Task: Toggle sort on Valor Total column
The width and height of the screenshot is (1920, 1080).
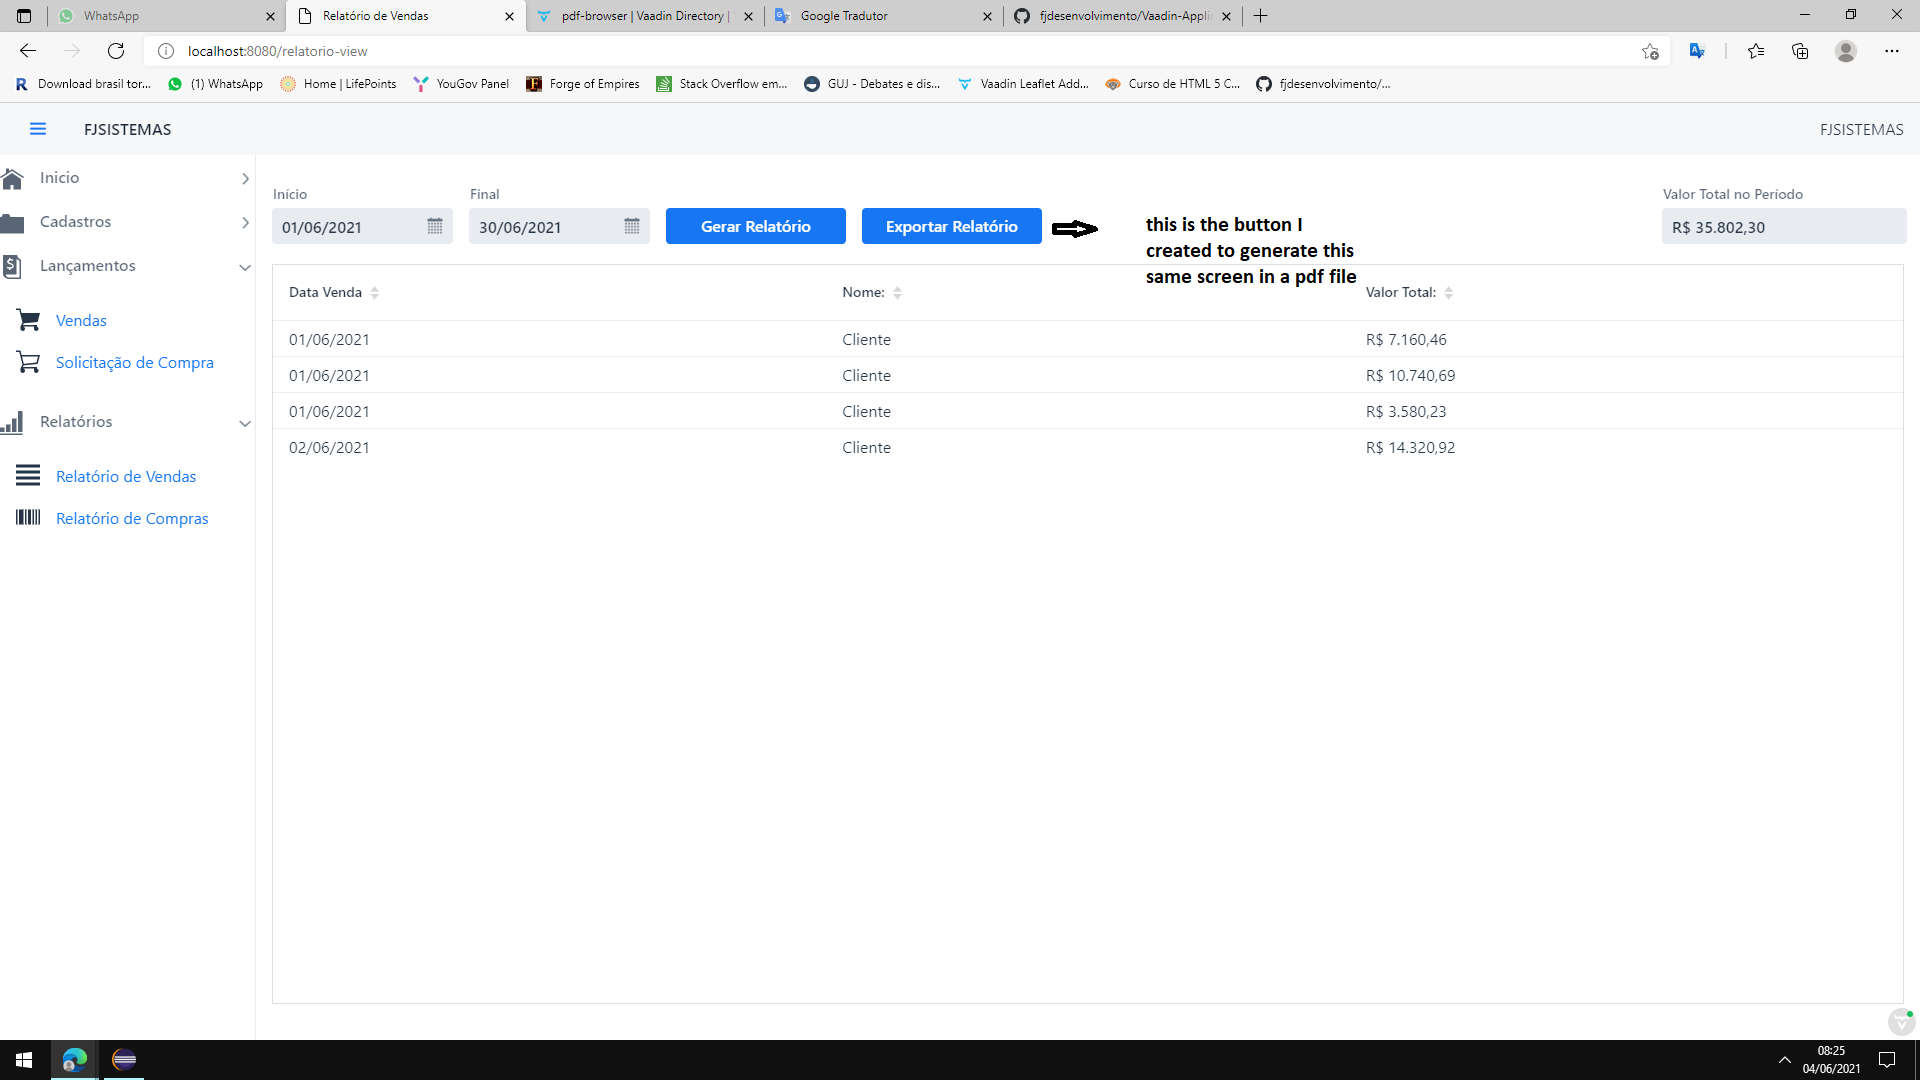Action: point(1448,293)
